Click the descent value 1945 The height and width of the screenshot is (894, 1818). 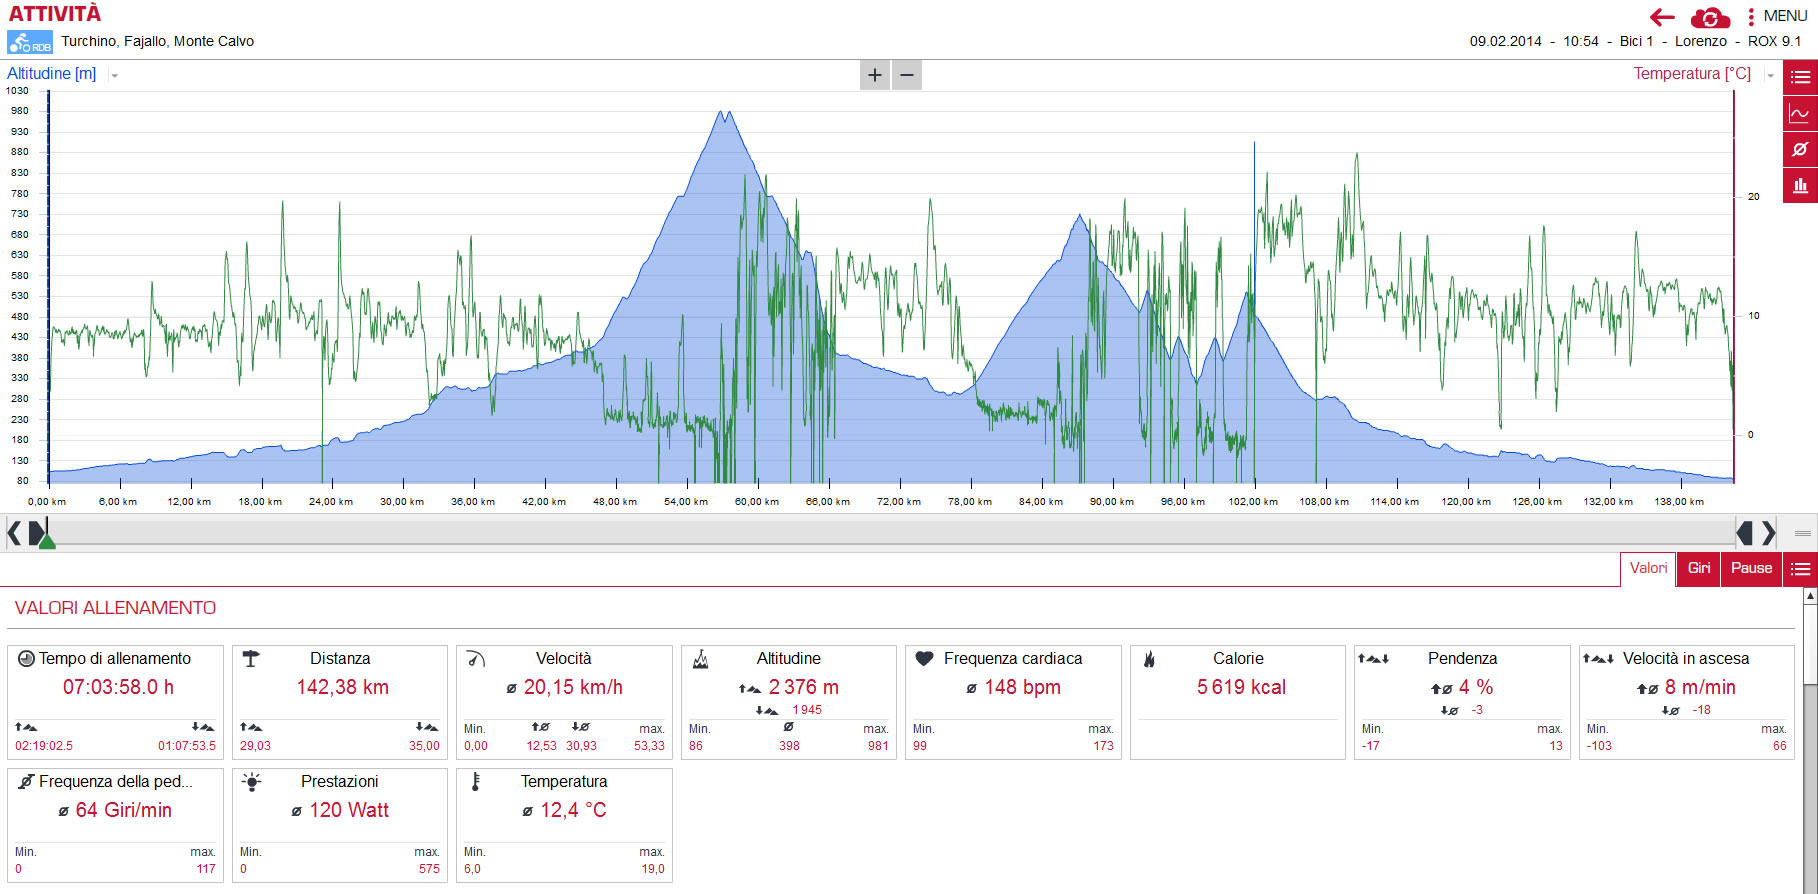(807, 710)
